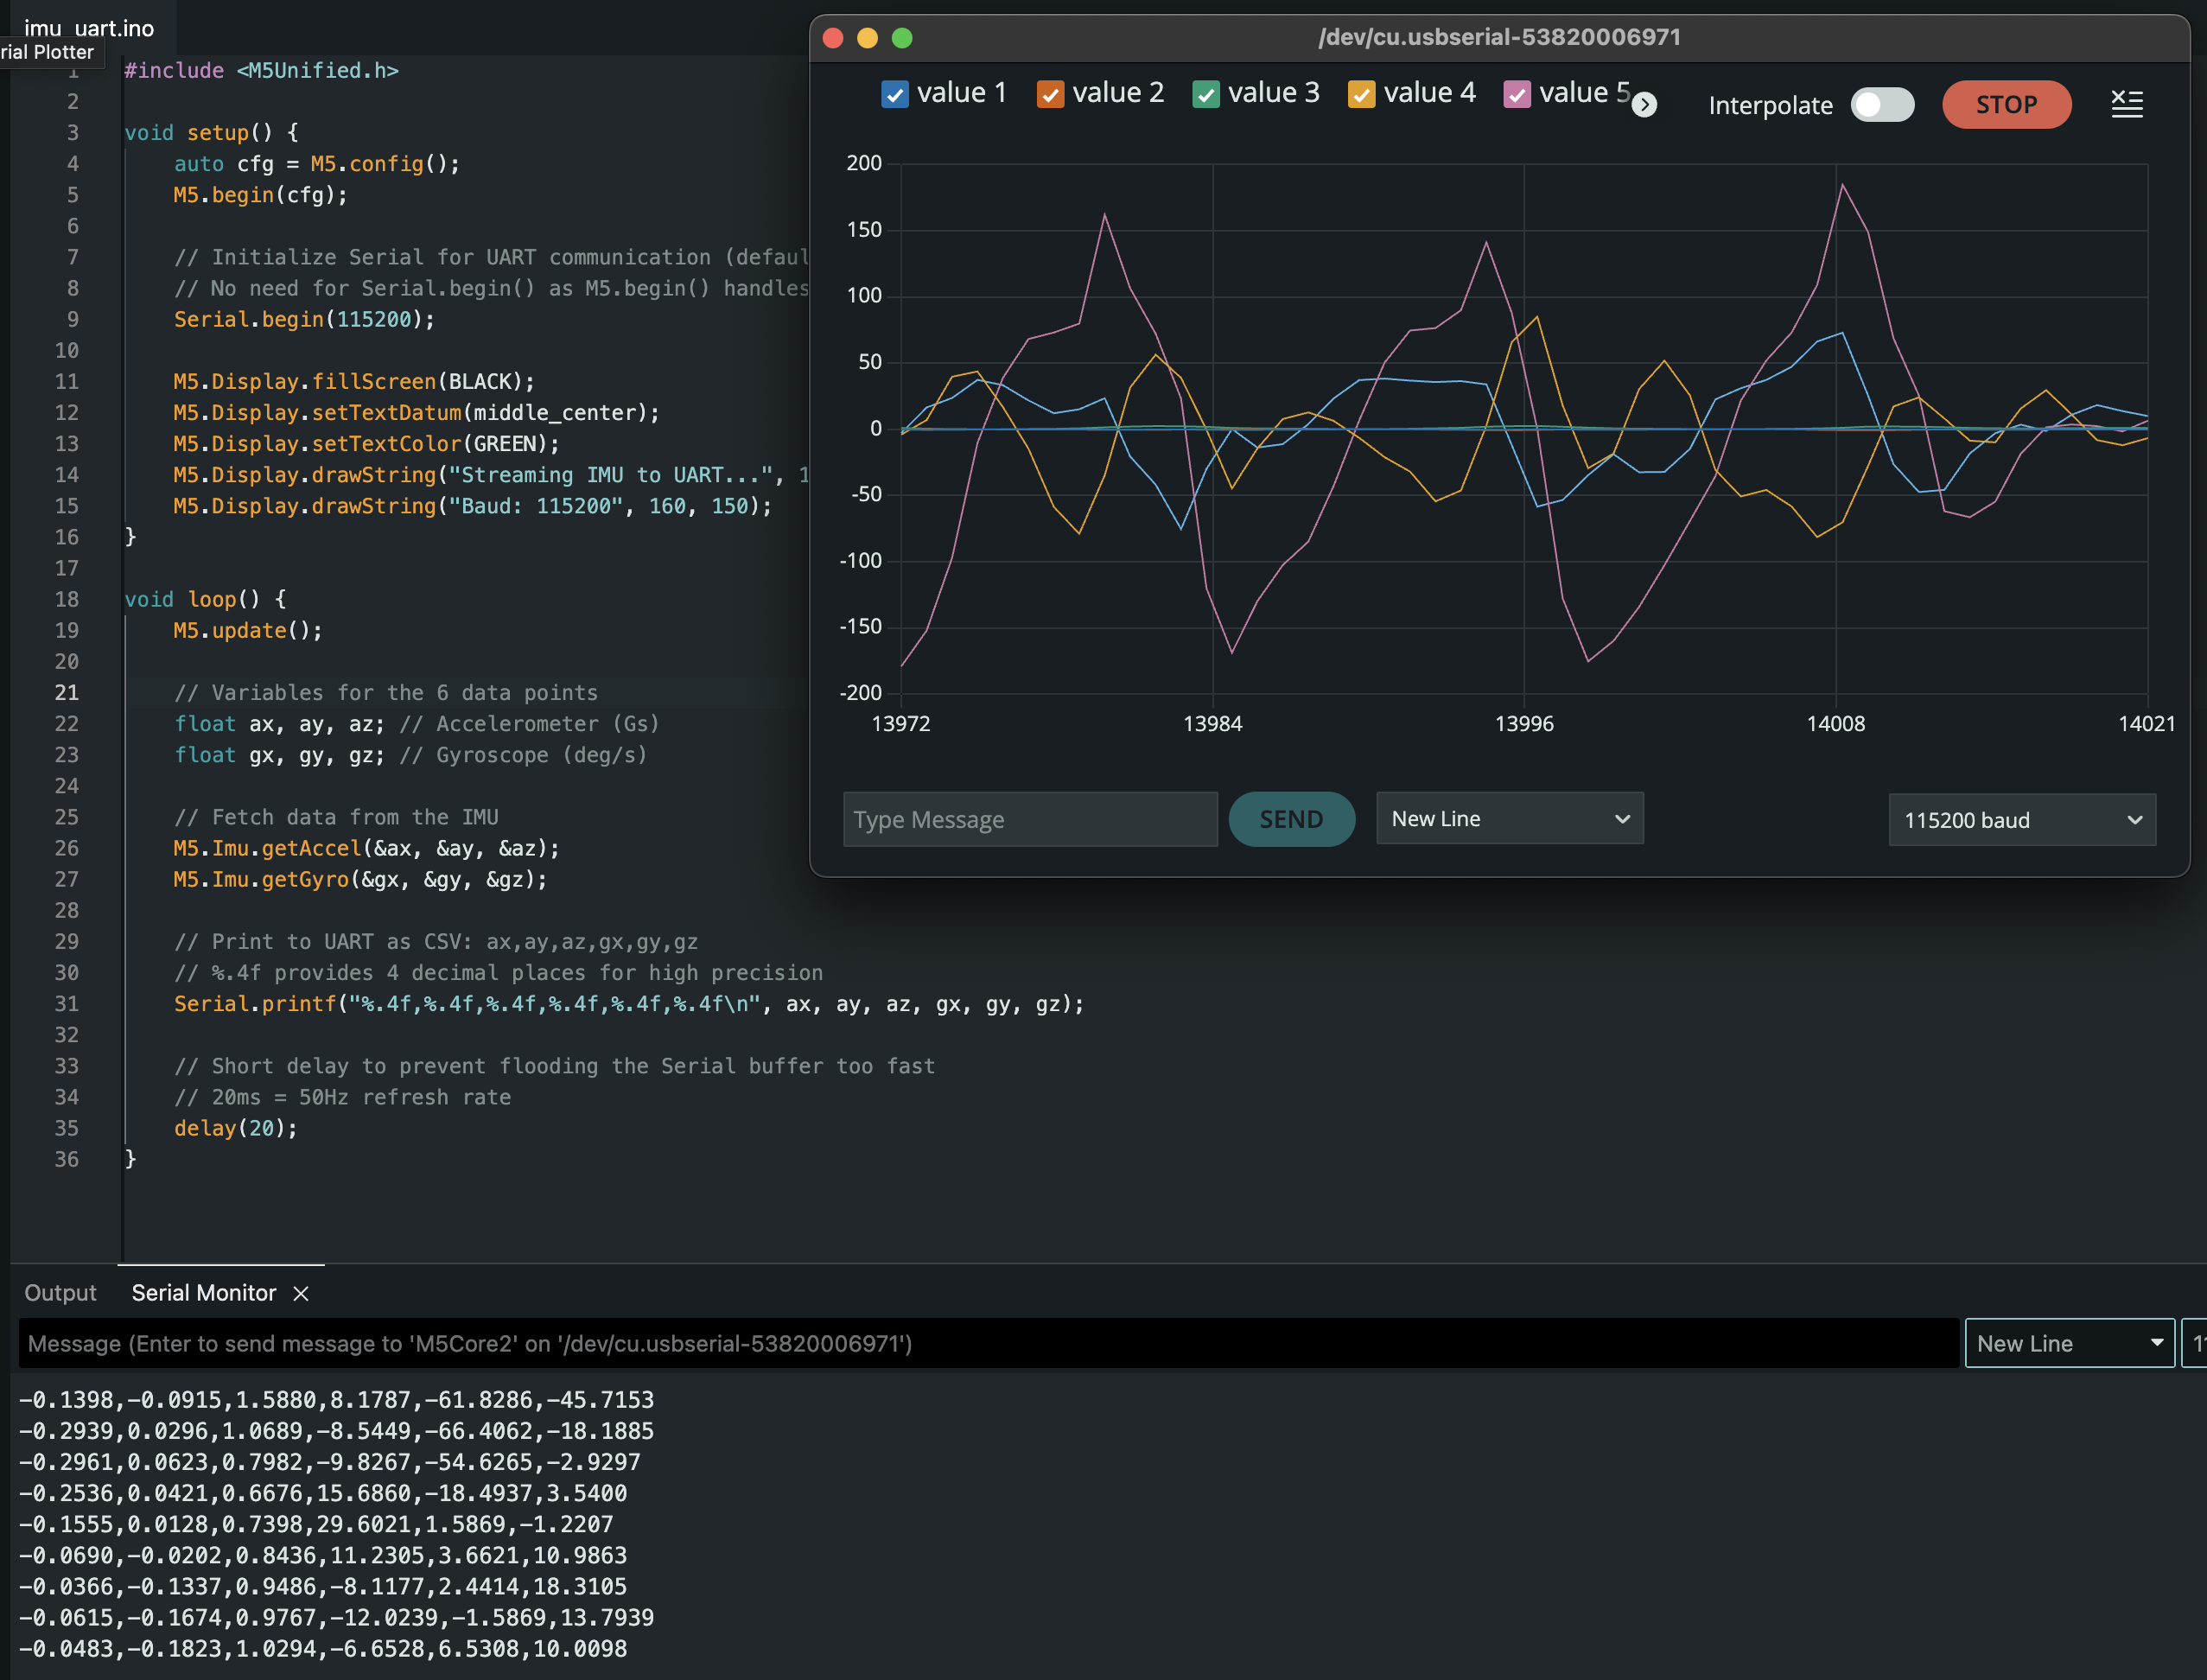
Task: Expand Serial Monitor New Line dropdown
Action: pos(2068,1343)
